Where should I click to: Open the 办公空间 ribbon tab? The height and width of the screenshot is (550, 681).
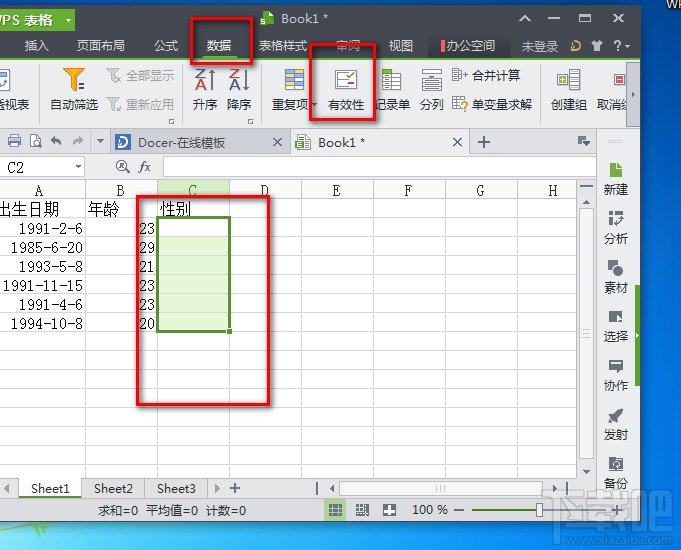[x=468, y=46]
